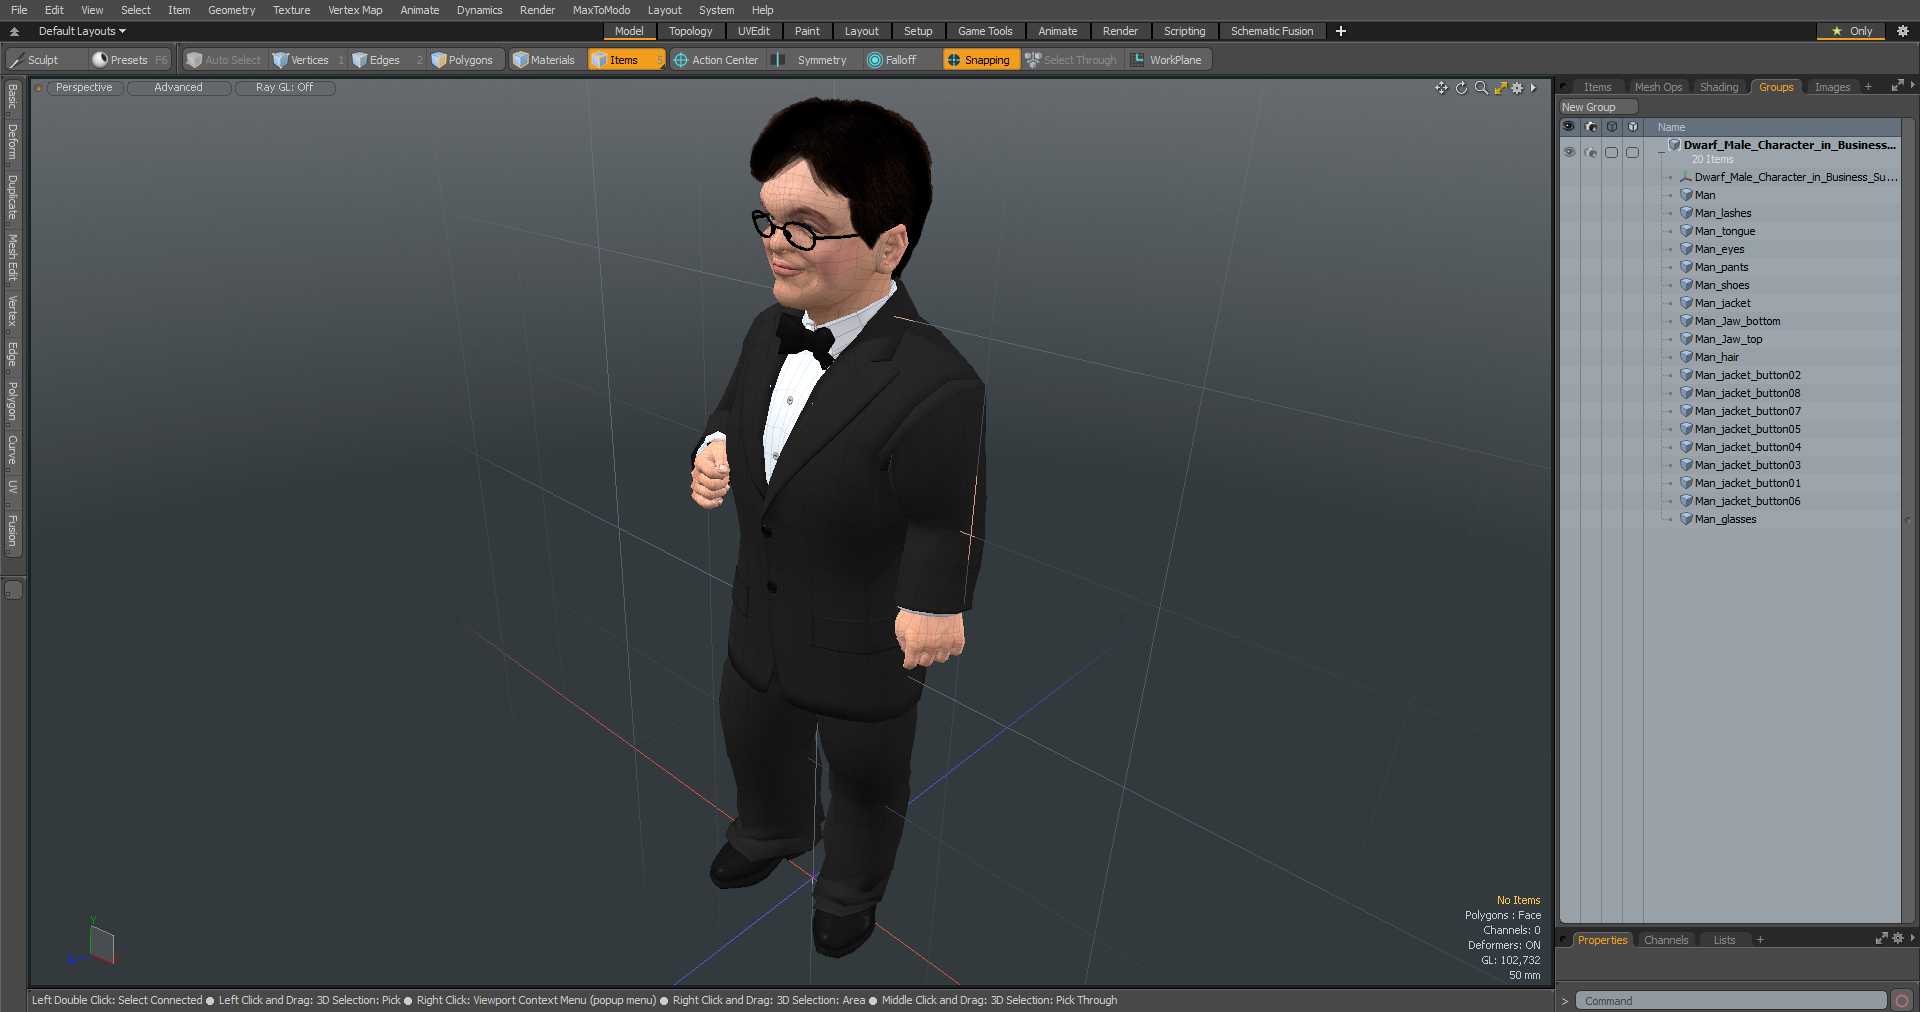Click the group icon of Dwarf_Male_Character_in_Business group
The width and height of the screenshot is (1920, 1012).
click(x=1674, y=145)
